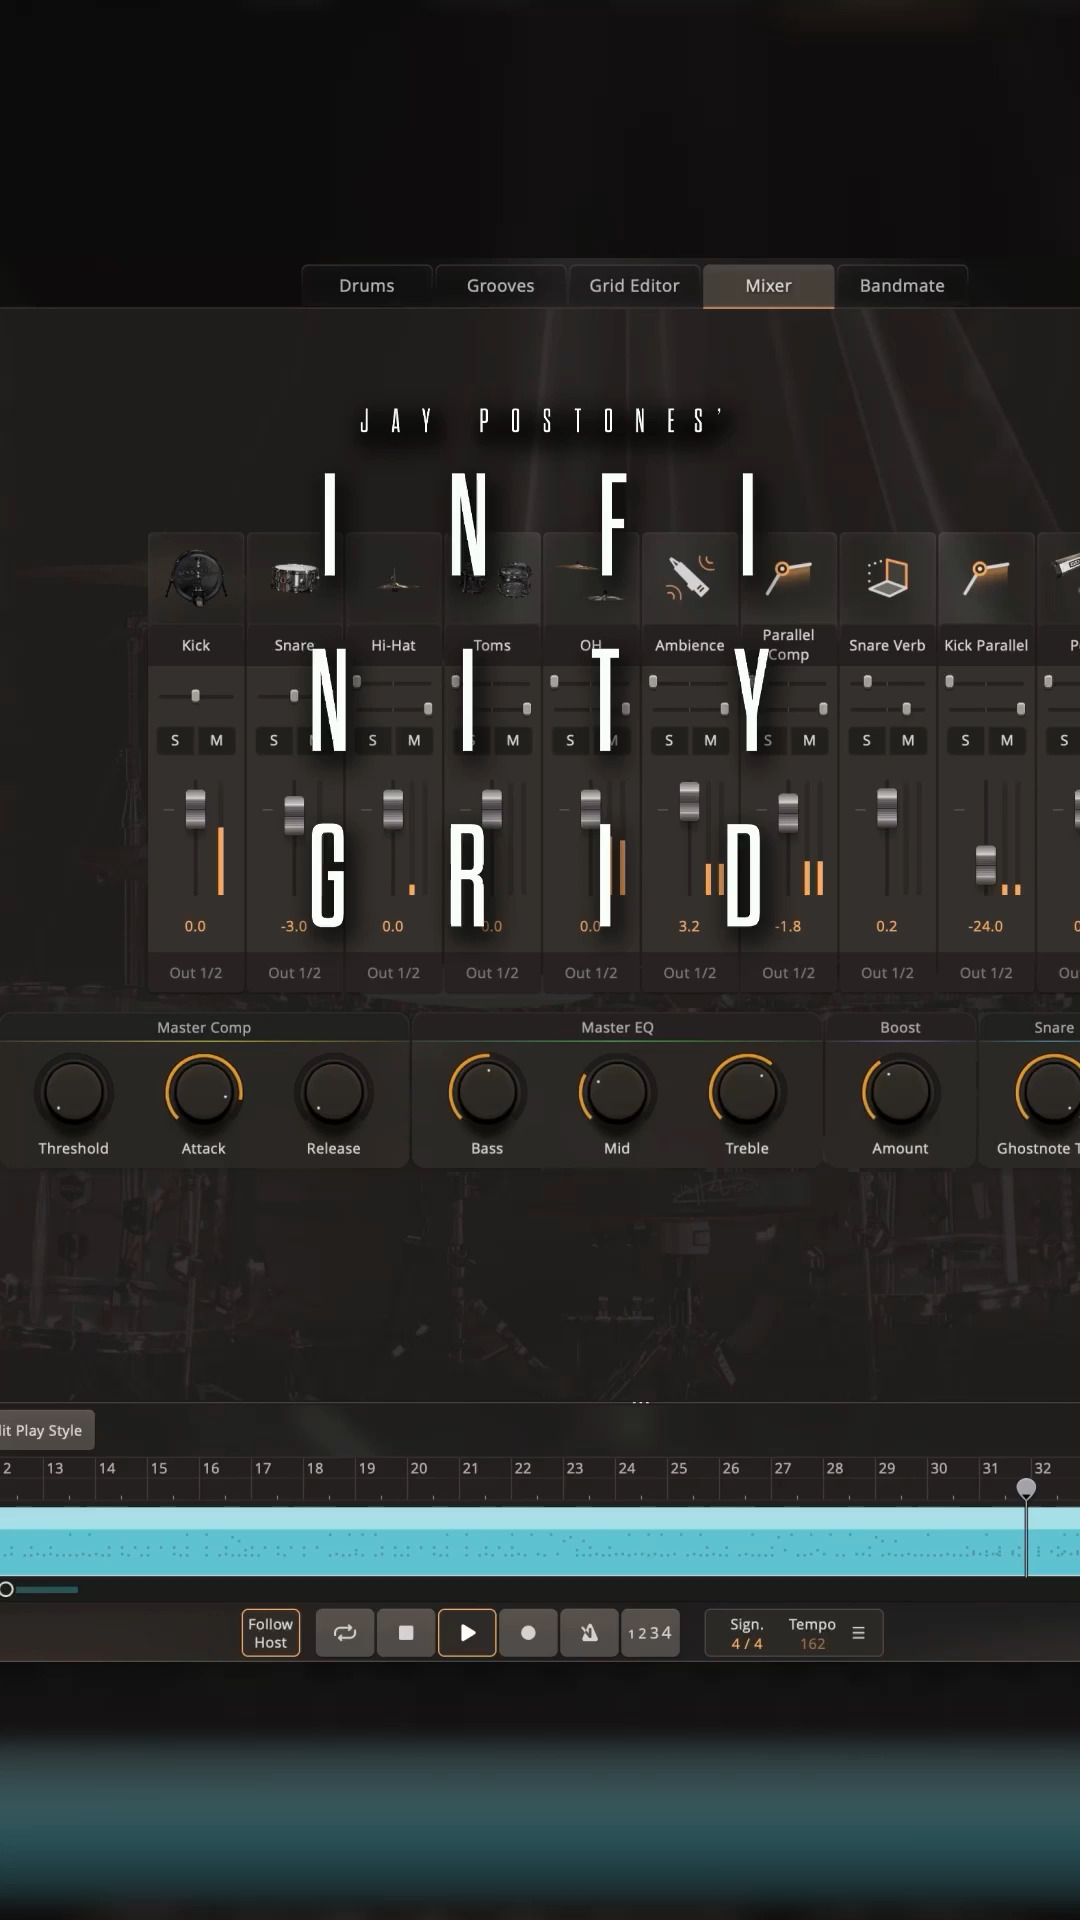Solo the Snare channel

point(274,740)
